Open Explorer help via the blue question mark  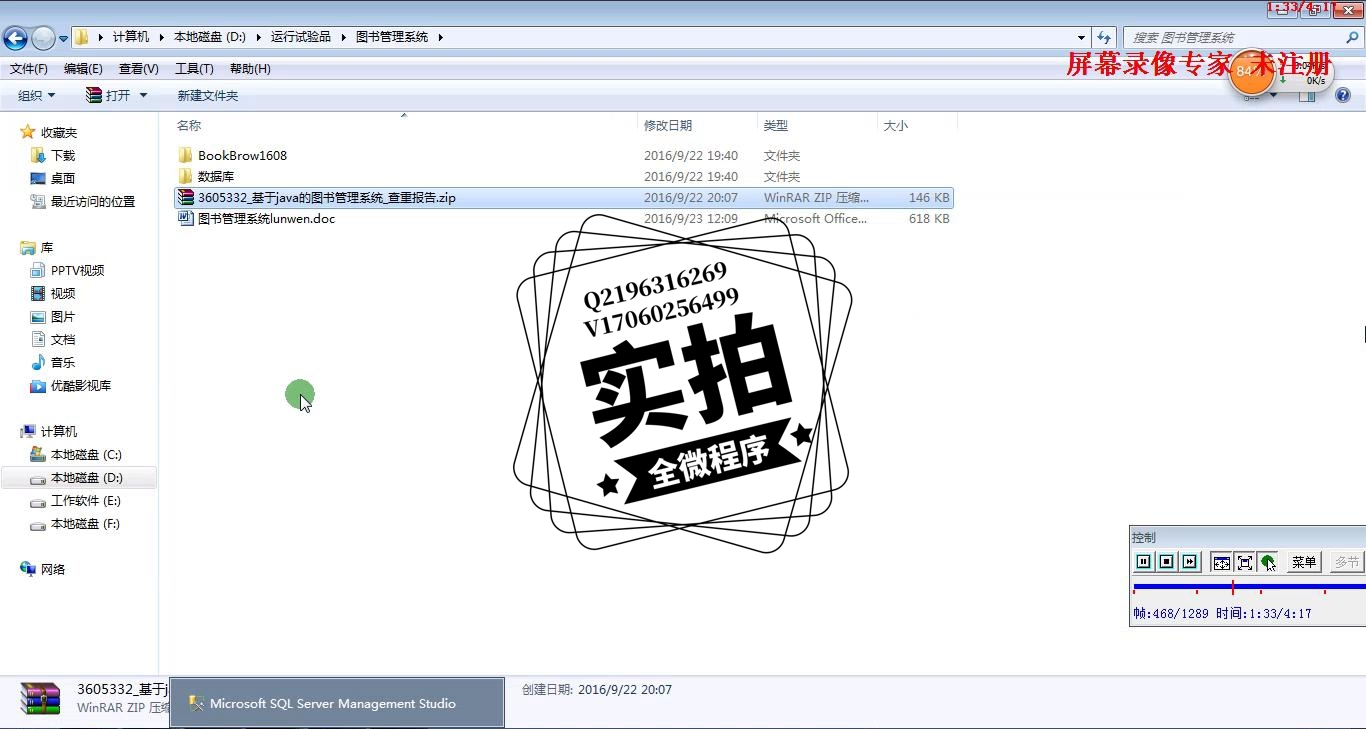[x=1343, y=96]
